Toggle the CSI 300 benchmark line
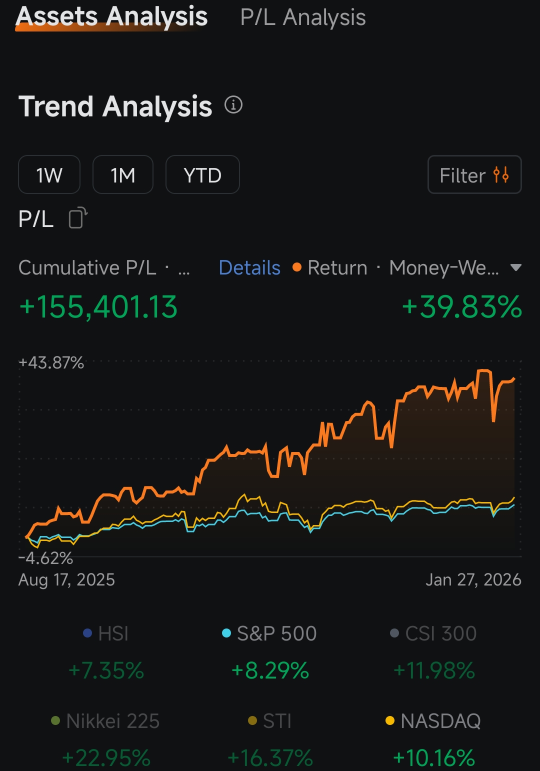Screen dimensions: 540x771 433,633
